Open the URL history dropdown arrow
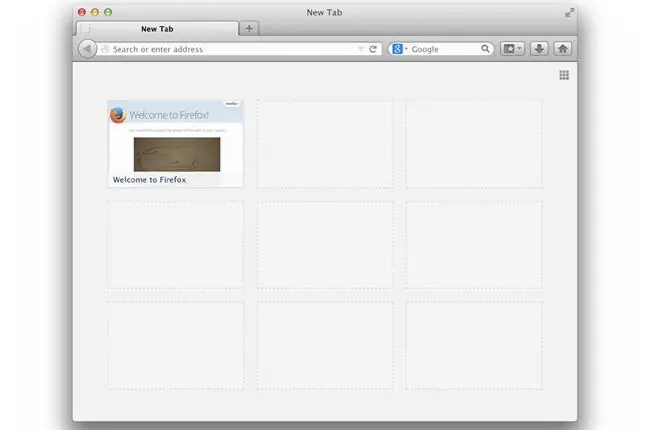The image size is (645, 430). [361, 49]
